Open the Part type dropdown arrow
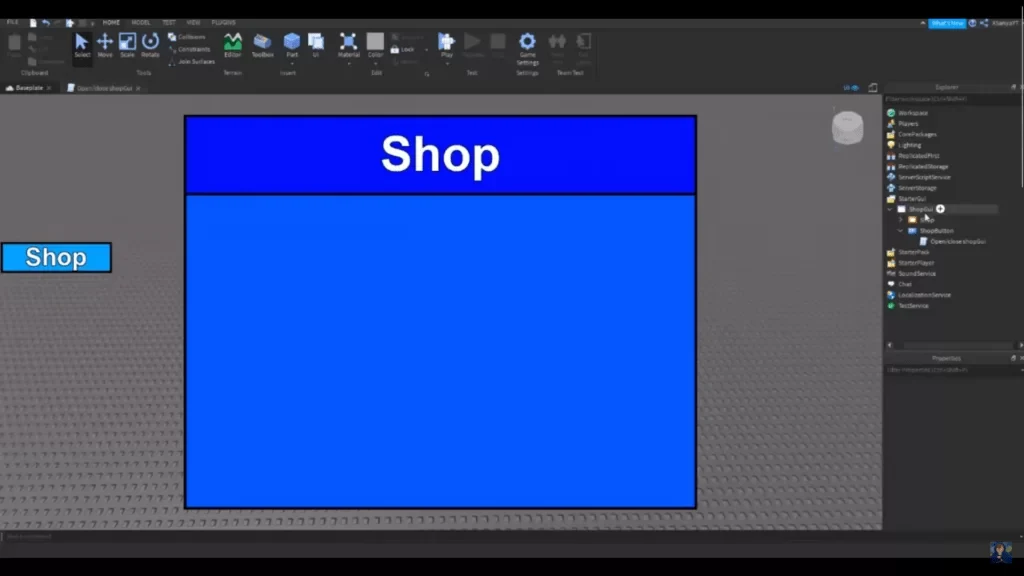This screenshot has height=576, width=1024. click(292, 63)
